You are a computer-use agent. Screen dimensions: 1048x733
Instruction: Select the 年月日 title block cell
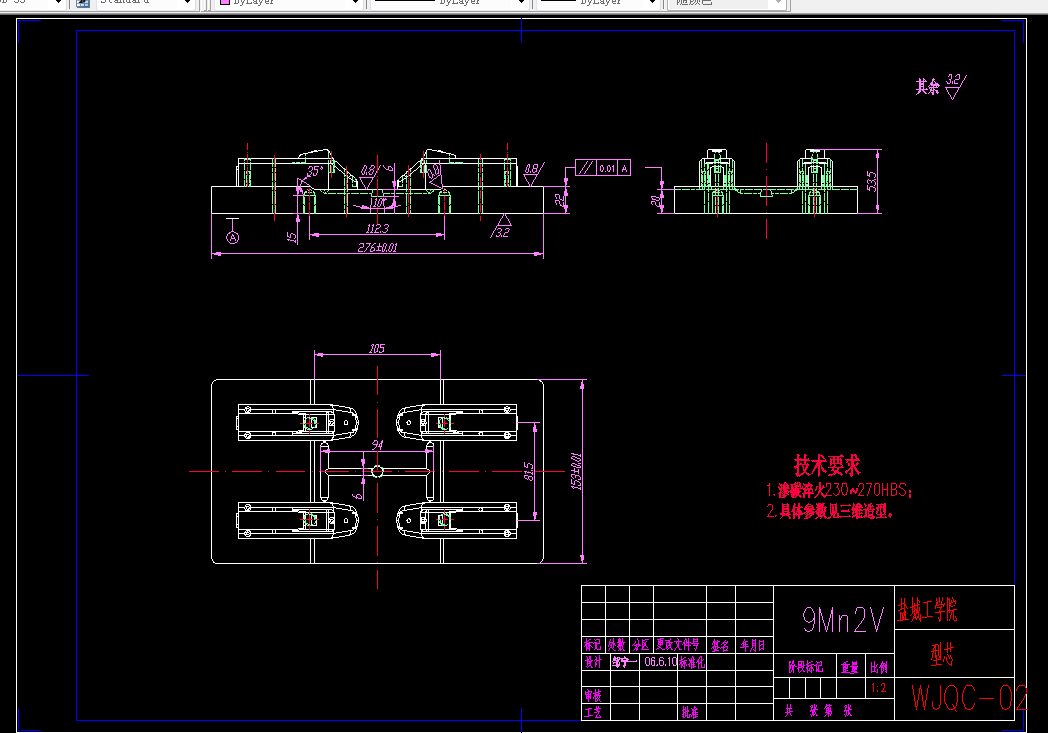pos(753,645)
